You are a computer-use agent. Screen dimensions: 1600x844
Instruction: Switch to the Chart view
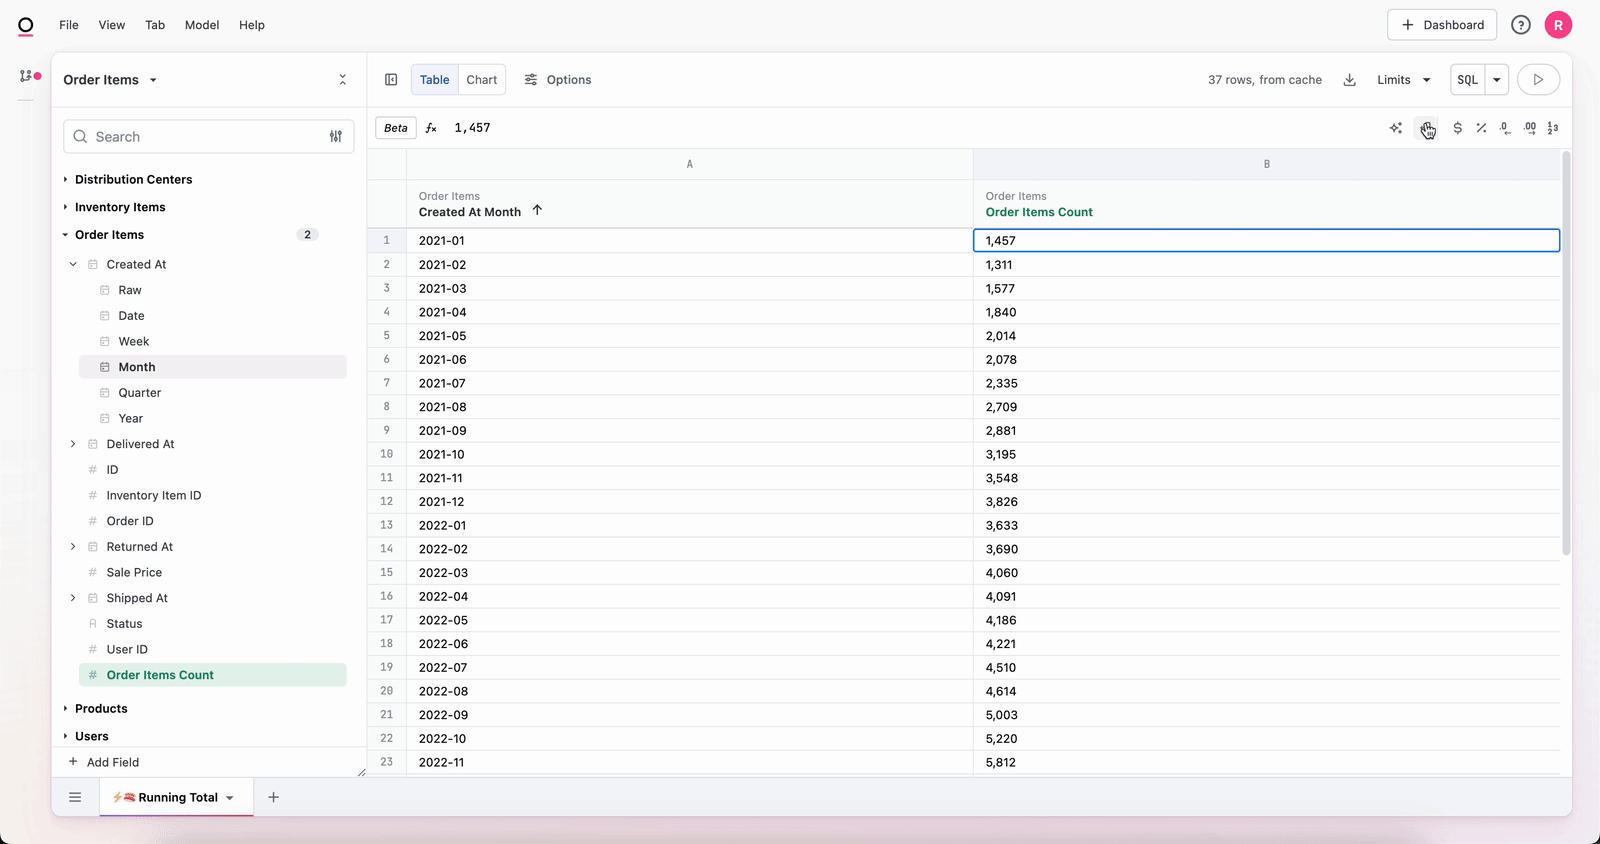[x=481, y=80]
